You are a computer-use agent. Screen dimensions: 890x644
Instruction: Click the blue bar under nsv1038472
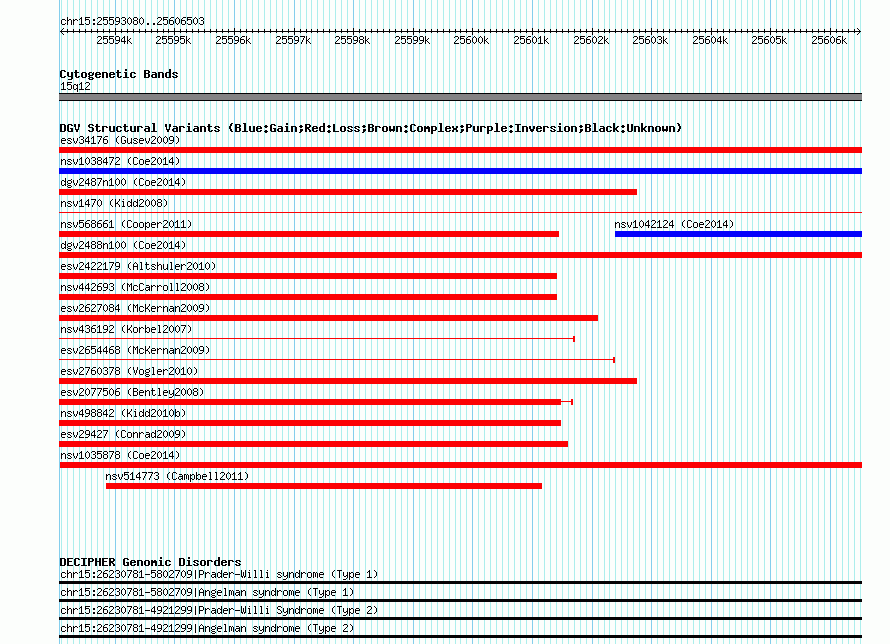pyautogui.click(x=460, y=171)
